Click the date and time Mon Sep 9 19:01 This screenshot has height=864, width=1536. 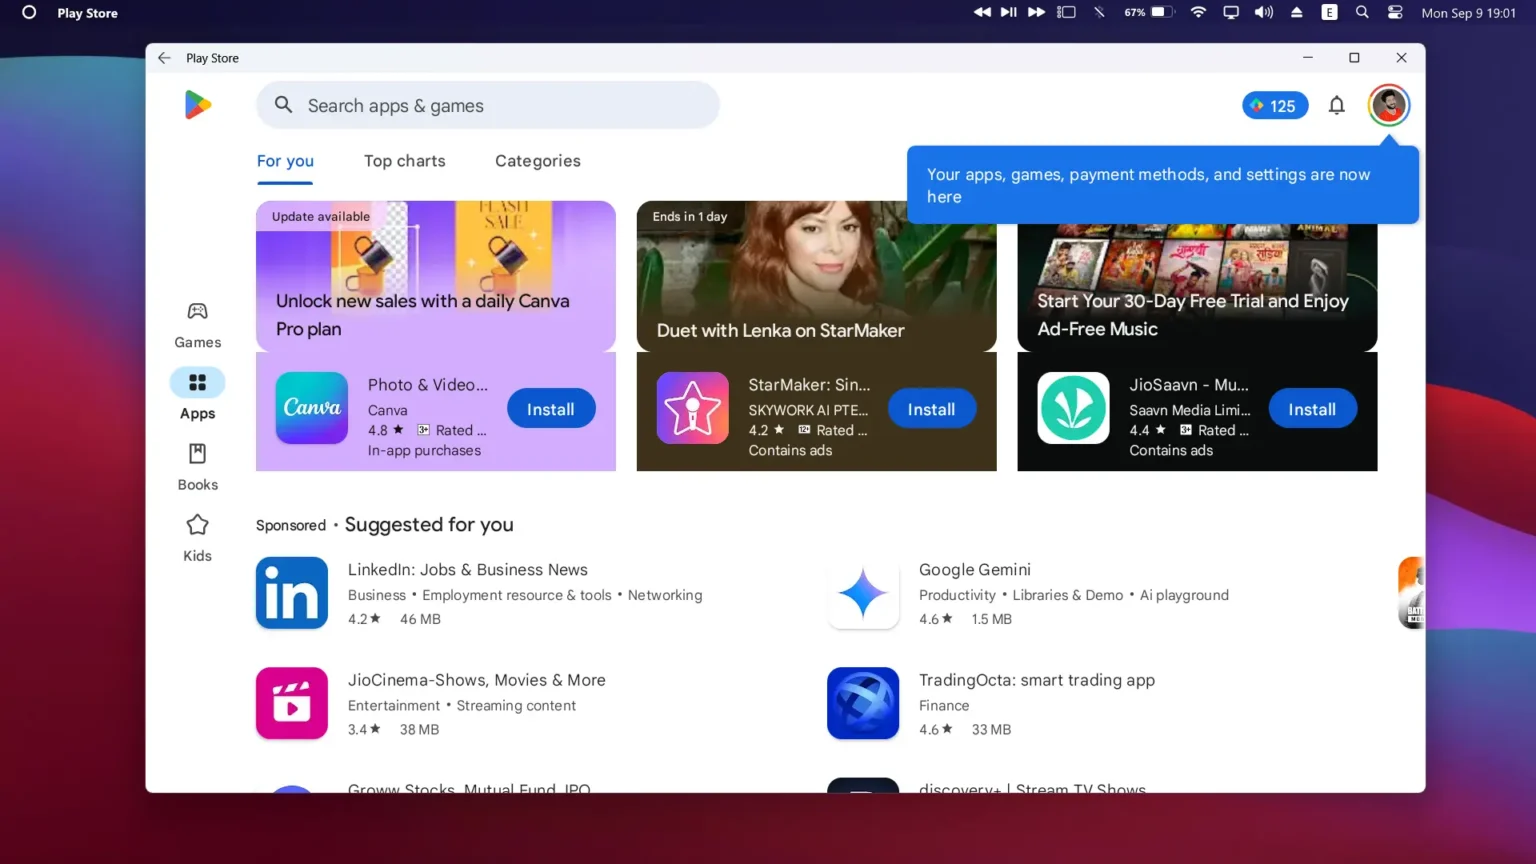point(1469,13)
